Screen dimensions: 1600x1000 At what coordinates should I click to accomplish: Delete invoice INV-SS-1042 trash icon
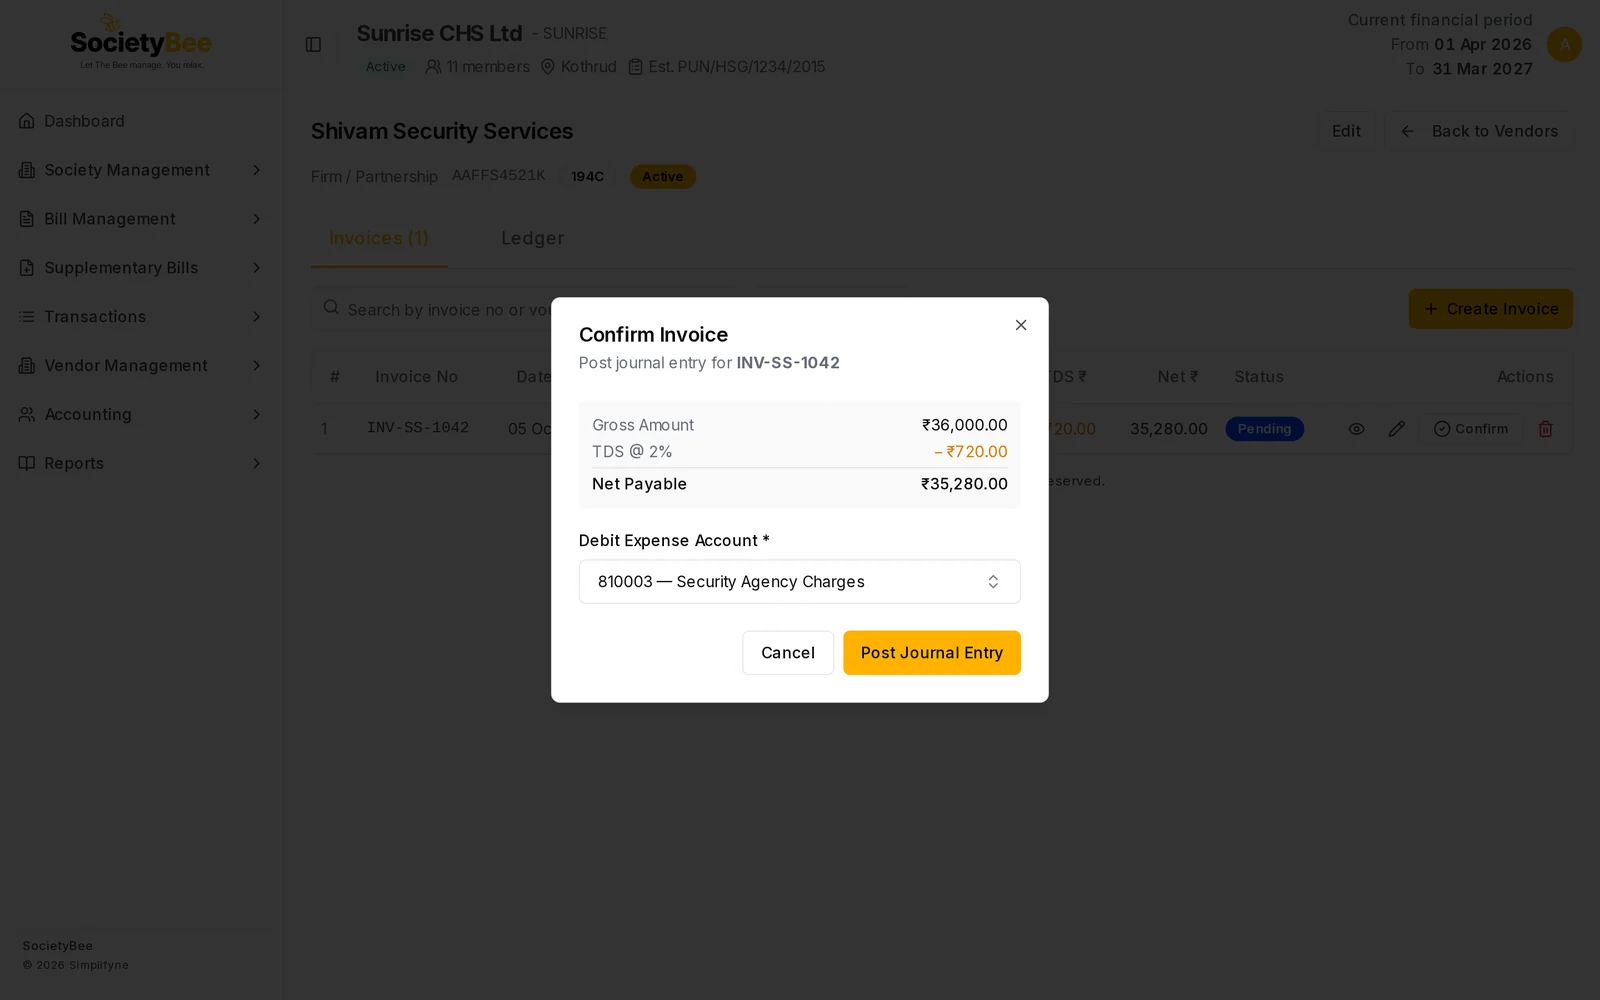(x=1545, y=429)
